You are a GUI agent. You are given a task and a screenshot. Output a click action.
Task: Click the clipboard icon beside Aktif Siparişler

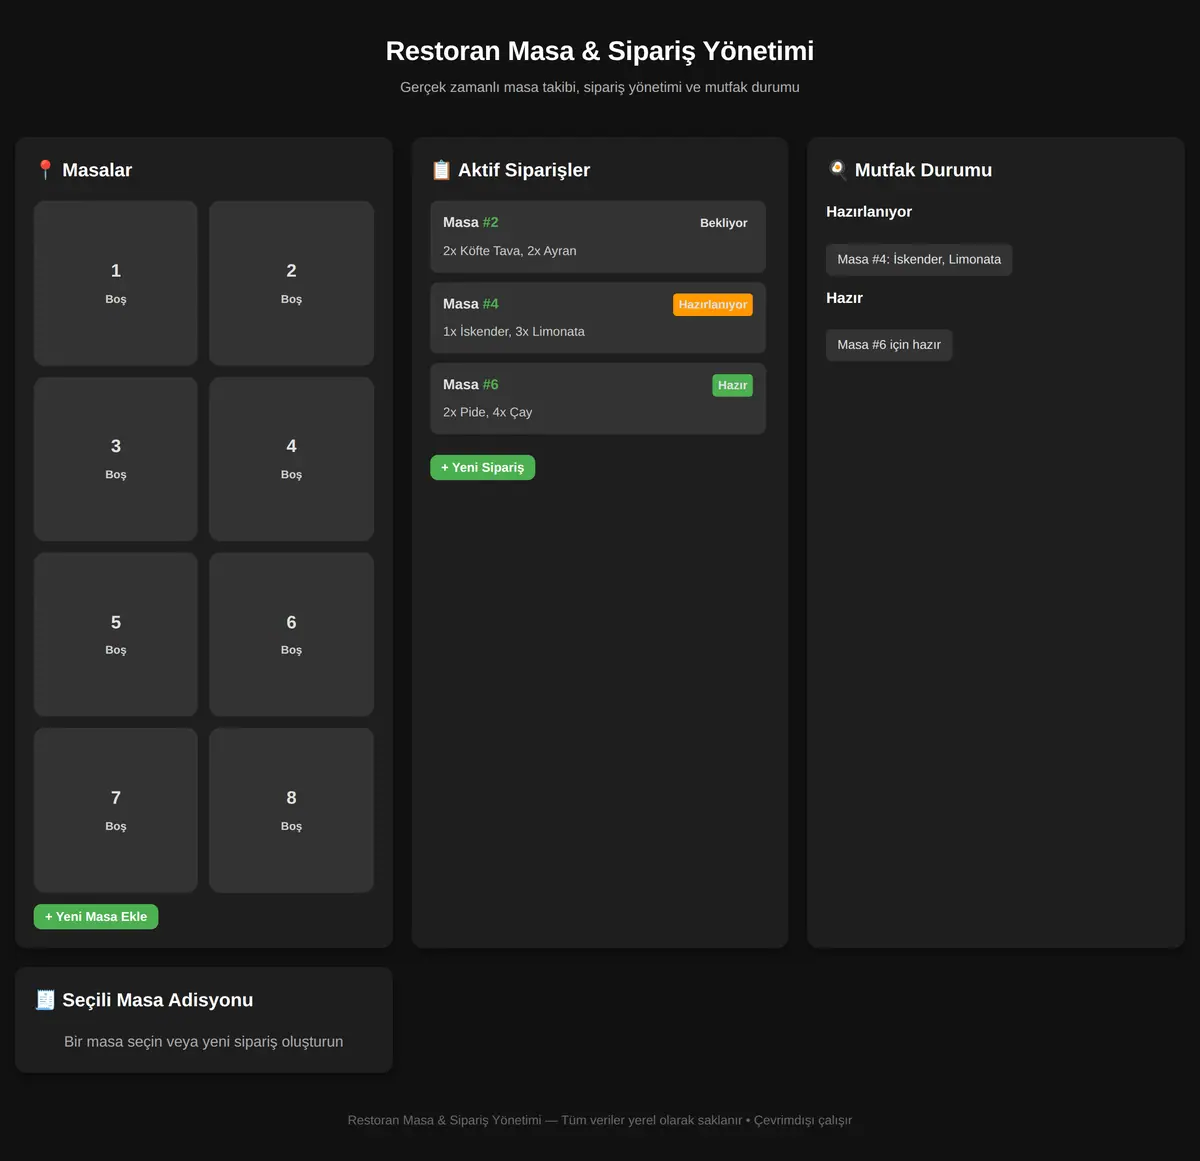point(441,170)
